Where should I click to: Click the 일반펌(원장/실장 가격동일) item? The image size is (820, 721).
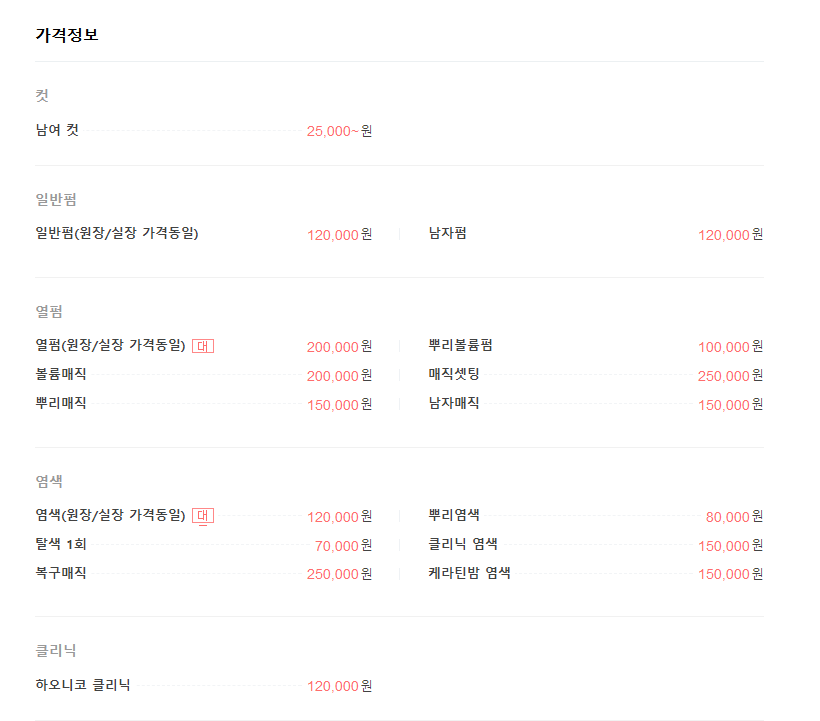coord(116,233)
